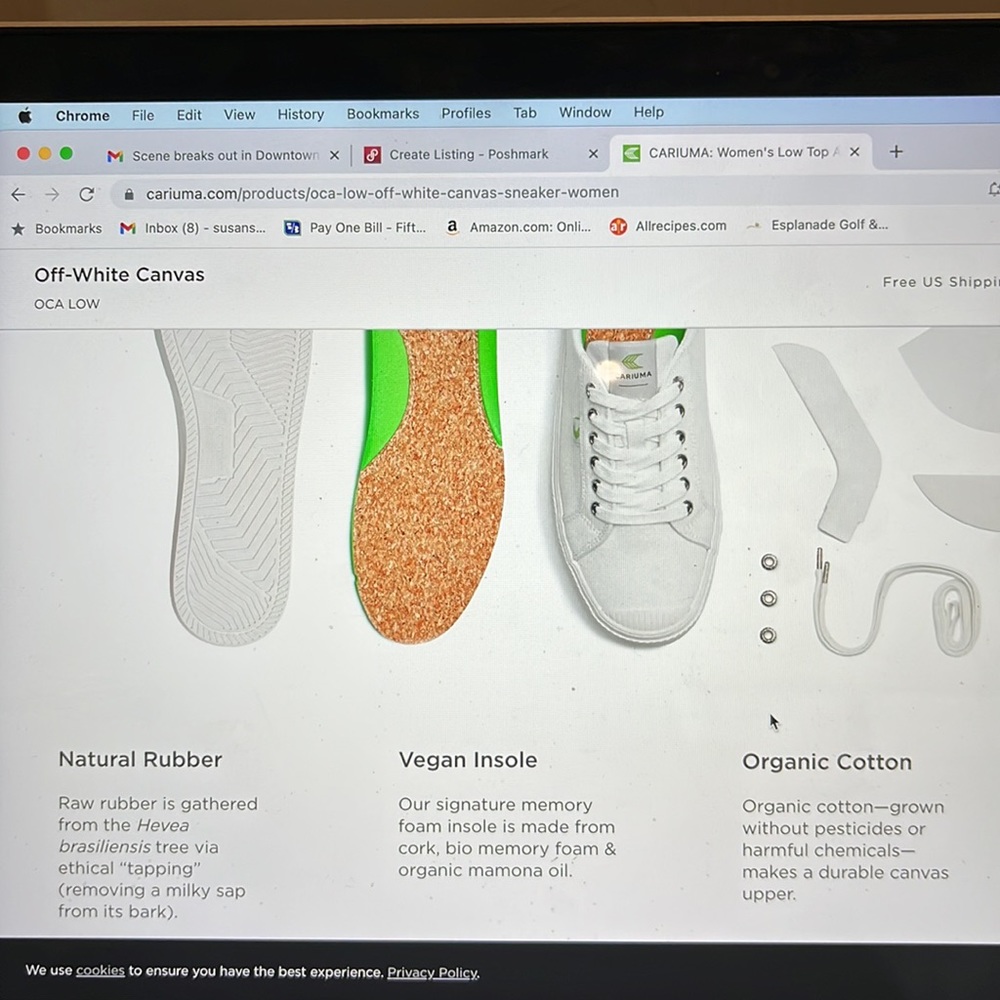Click the yellow minimize window button
This screenshot has height=1000, width=1000.
pos(45,154)
